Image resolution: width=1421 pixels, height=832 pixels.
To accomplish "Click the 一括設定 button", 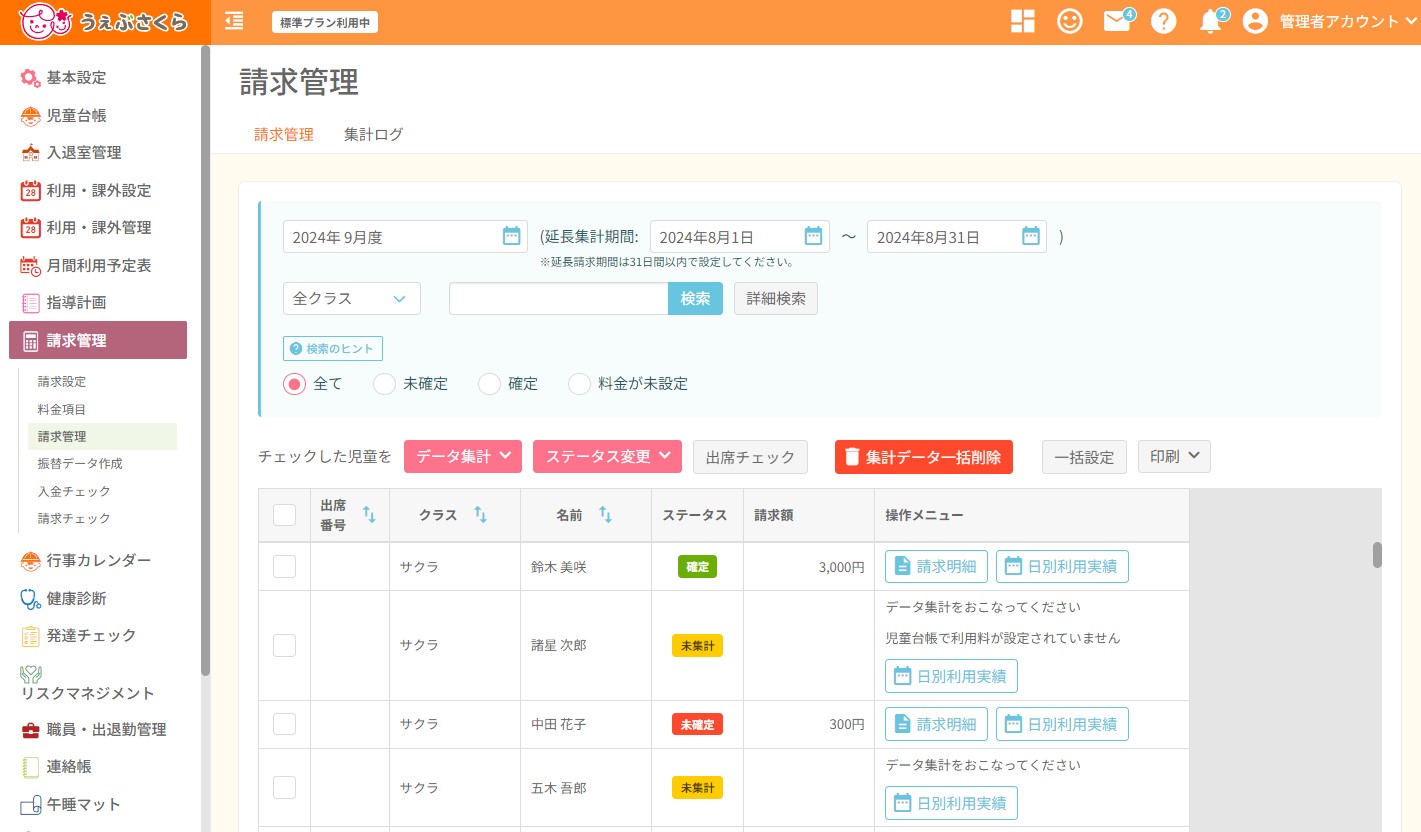I will click(x=1085, y=456).
